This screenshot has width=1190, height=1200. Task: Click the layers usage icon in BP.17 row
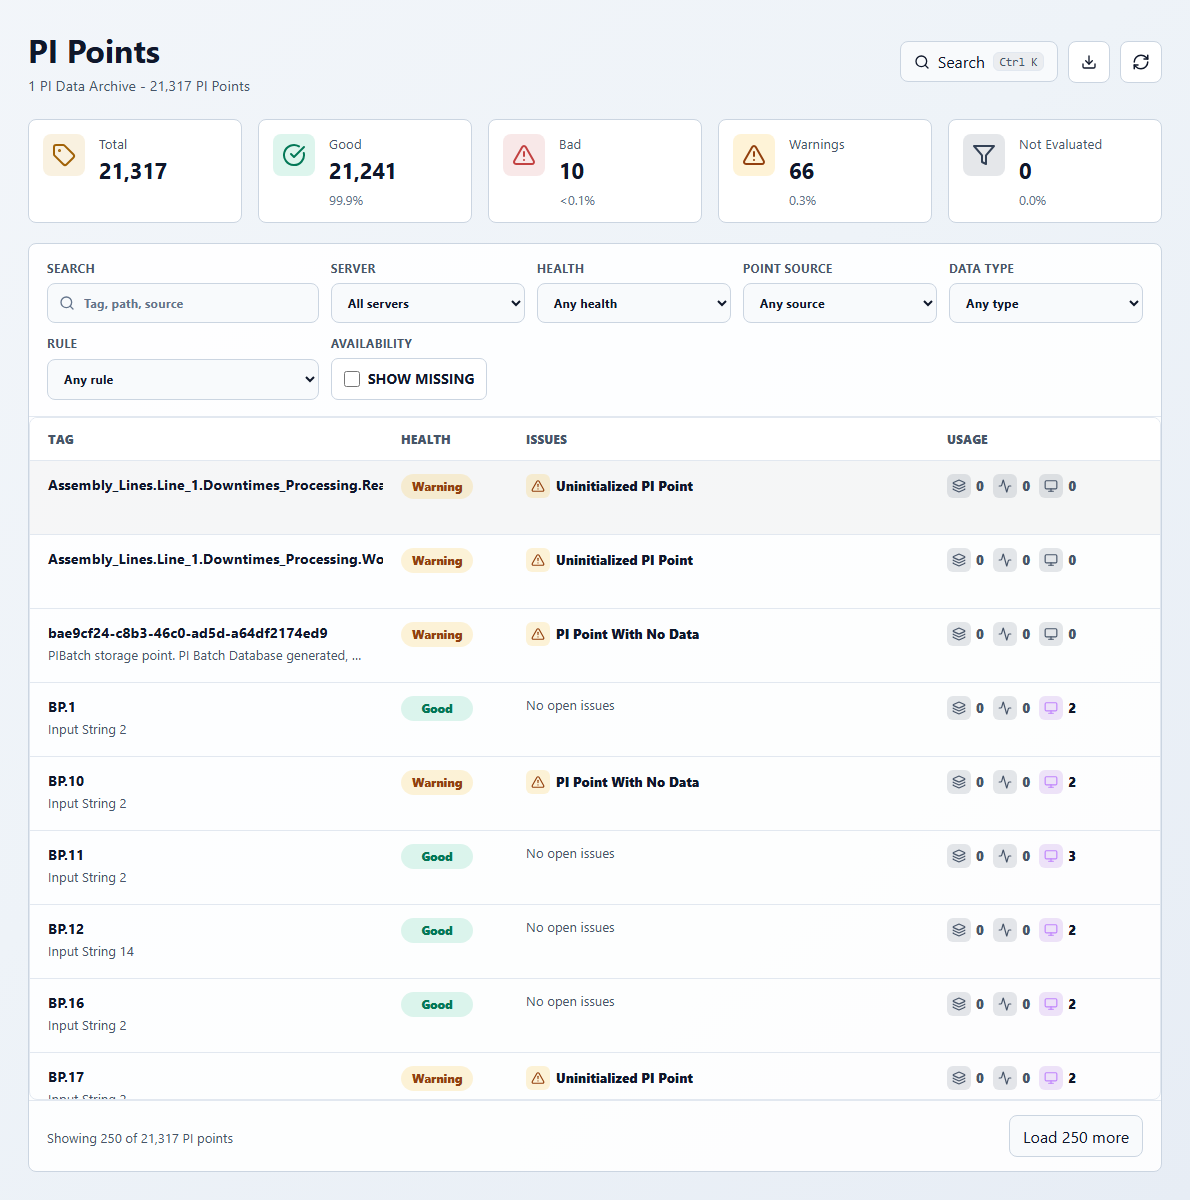959,1078
